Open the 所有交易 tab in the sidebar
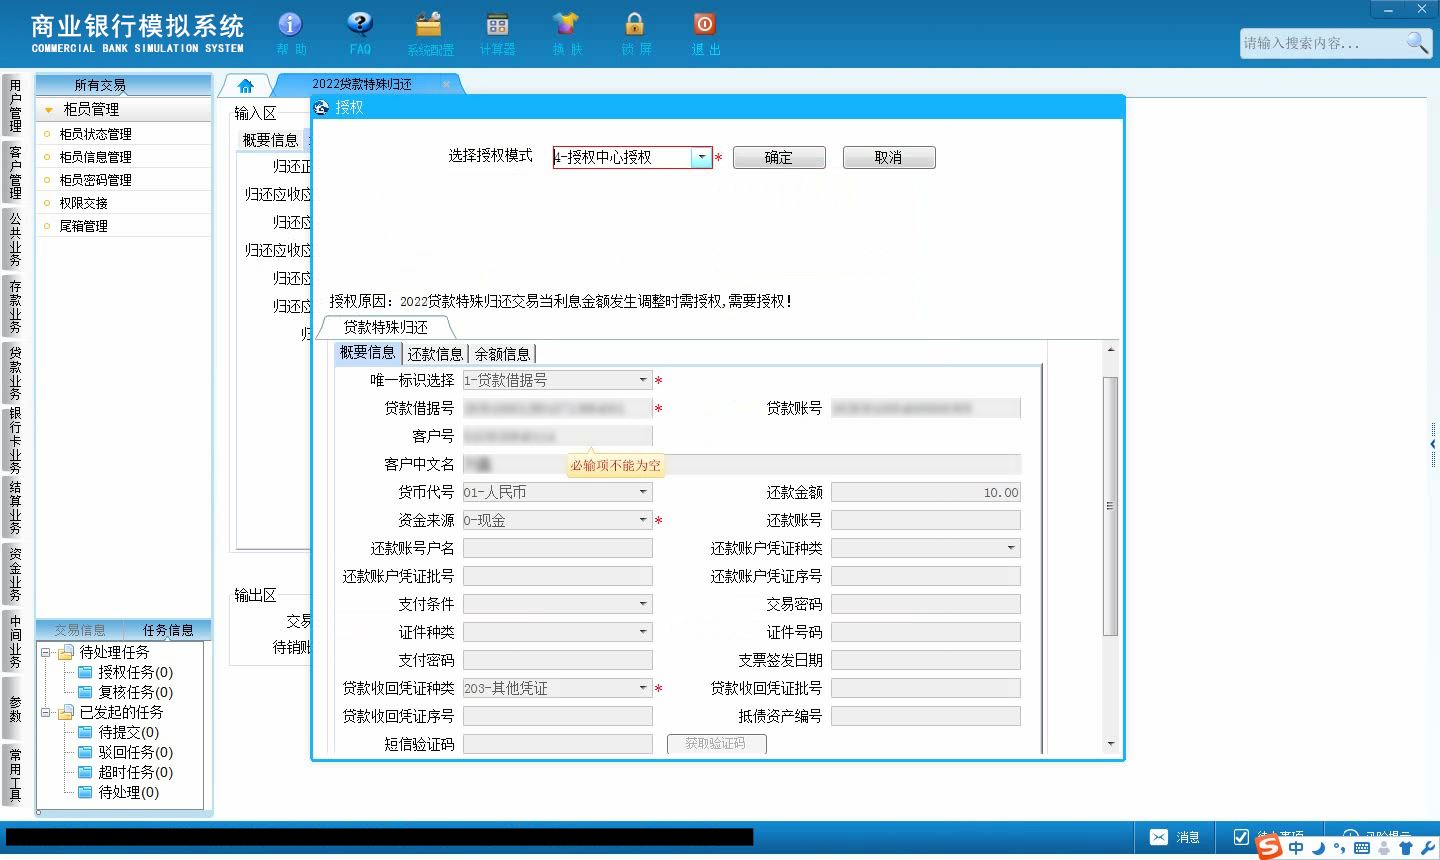 click(x=100, y=85)
